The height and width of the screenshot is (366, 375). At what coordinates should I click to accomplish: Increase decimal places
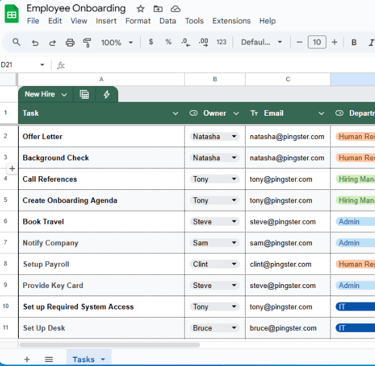coord(203,42)
